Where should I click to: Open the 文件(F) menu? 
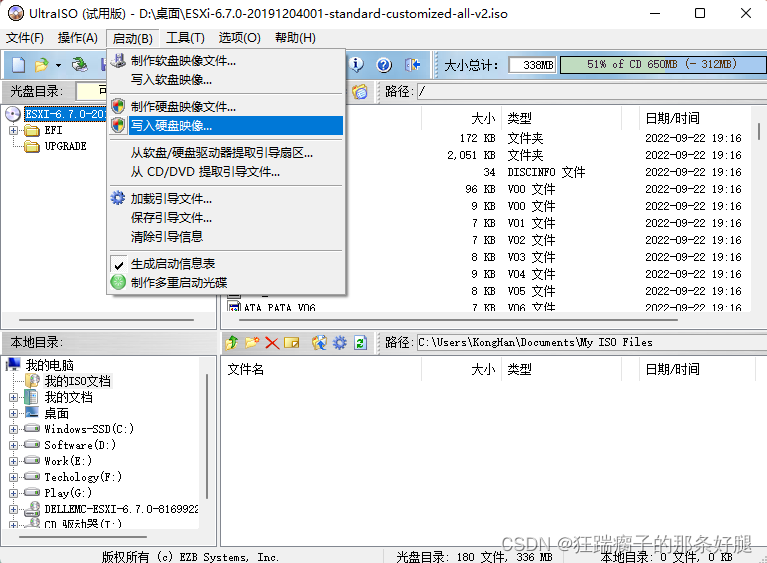24,38
